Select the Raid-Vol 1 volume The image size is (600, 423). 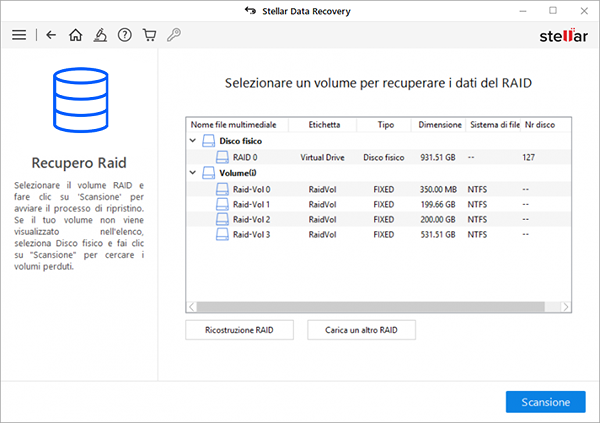pyautogui.click(x=378, y=204)
